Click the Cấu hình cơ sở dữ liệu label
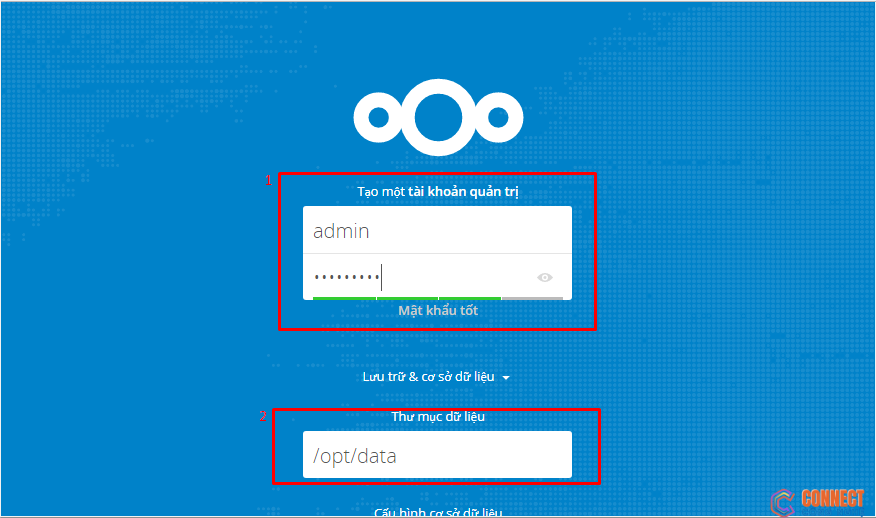Screen dimensions: 876x518 point(438,512)
